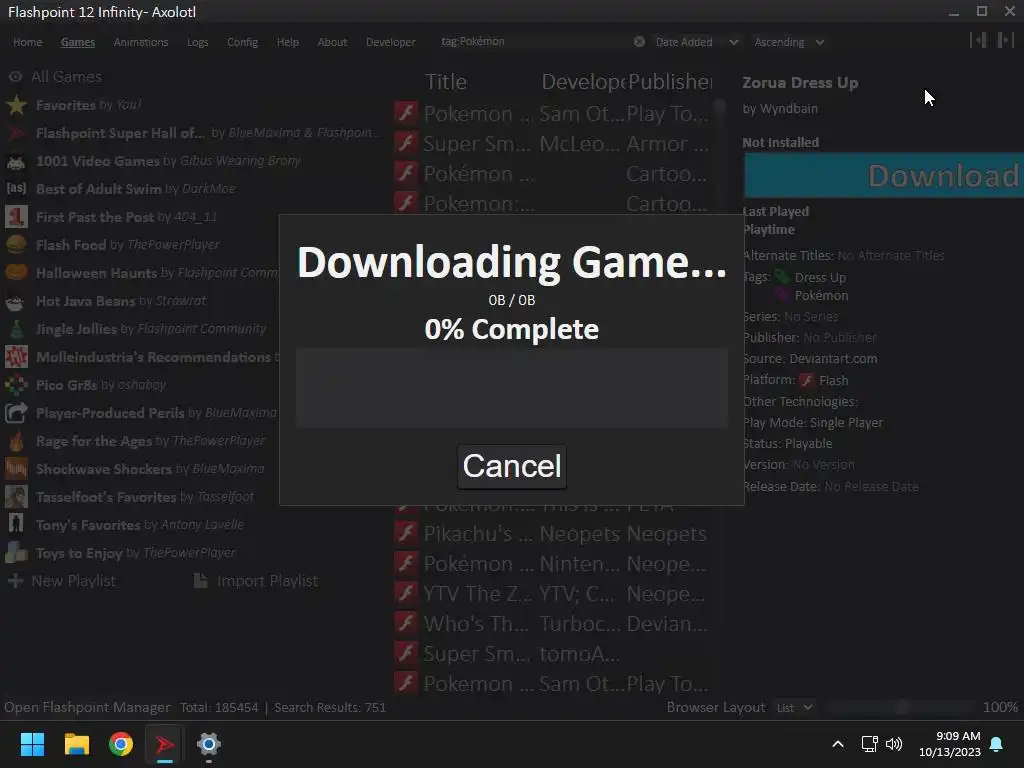Click the Developer column header
The image size is (1024, 768).
pyautogui.click(x=583, y=82)
